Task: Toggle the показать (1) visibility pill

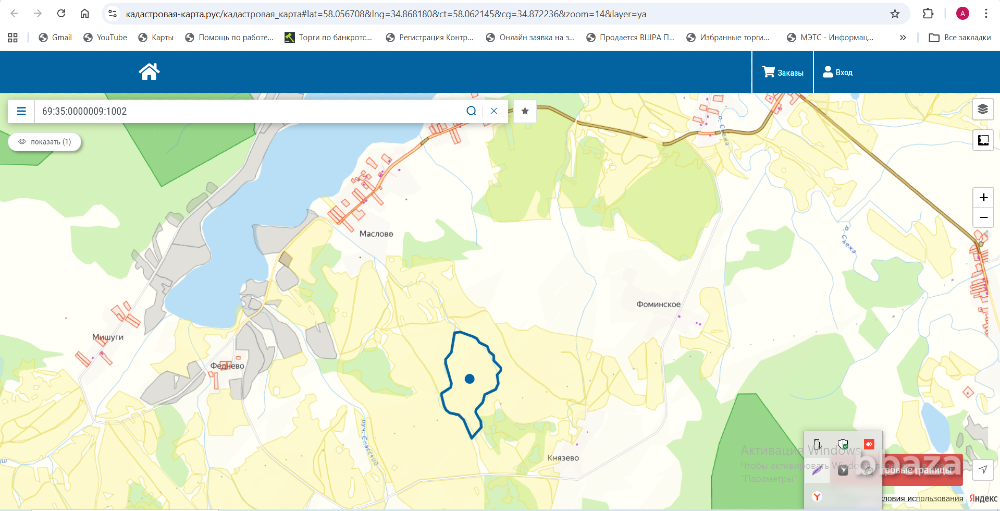Action: (x=45, y=142)
